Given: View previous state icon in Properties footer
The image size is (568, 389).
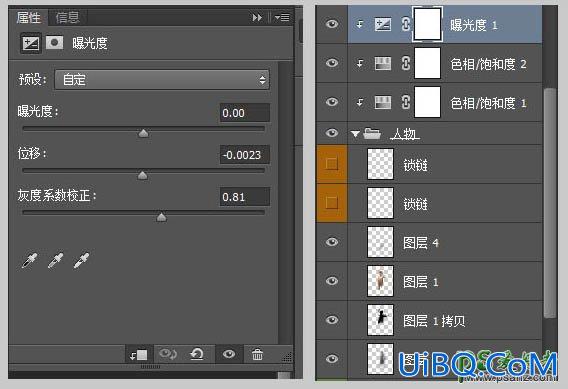Looking at the screenshot, I should click(168, 354).
